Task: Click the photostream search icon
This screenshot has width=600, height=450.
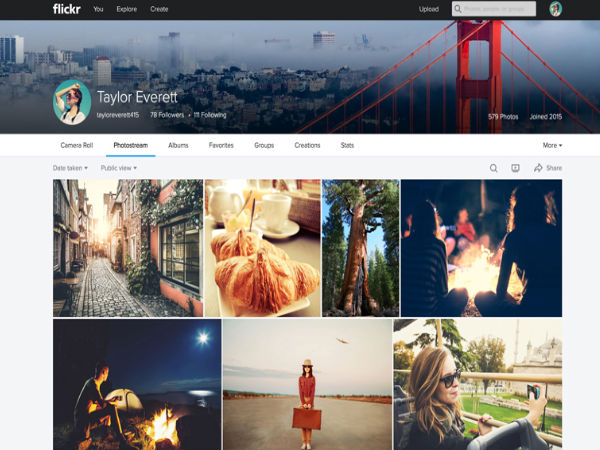Action: coord(494,168)
